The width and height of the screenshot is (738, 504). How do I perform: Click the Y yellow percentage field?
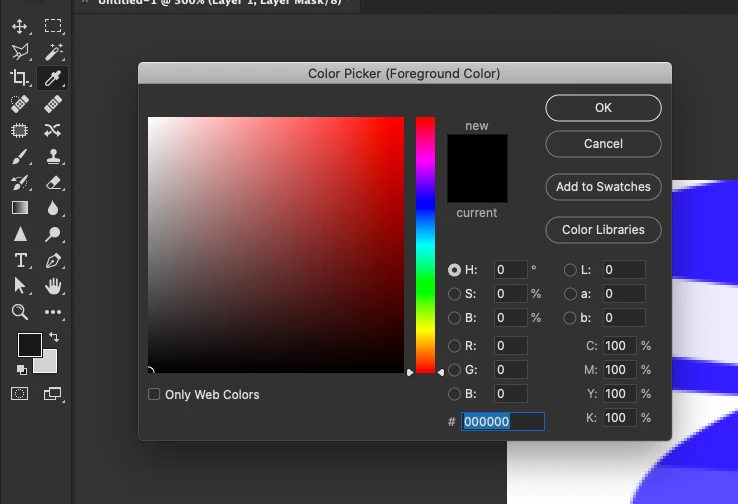[x=620, y=393]
